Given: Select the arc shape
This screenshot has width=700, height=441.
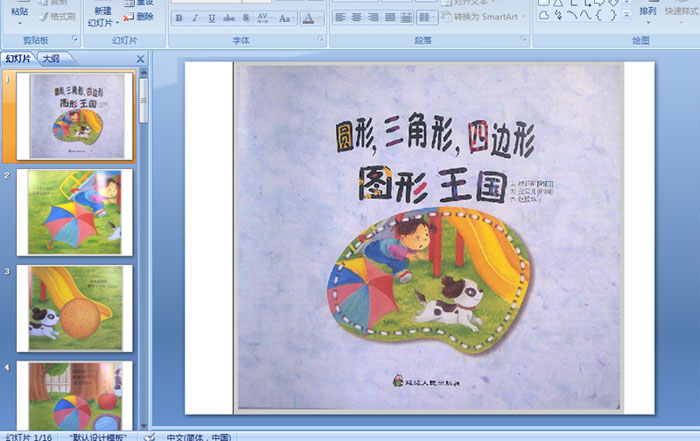Looking at the screenshot, I should point(572,15).
